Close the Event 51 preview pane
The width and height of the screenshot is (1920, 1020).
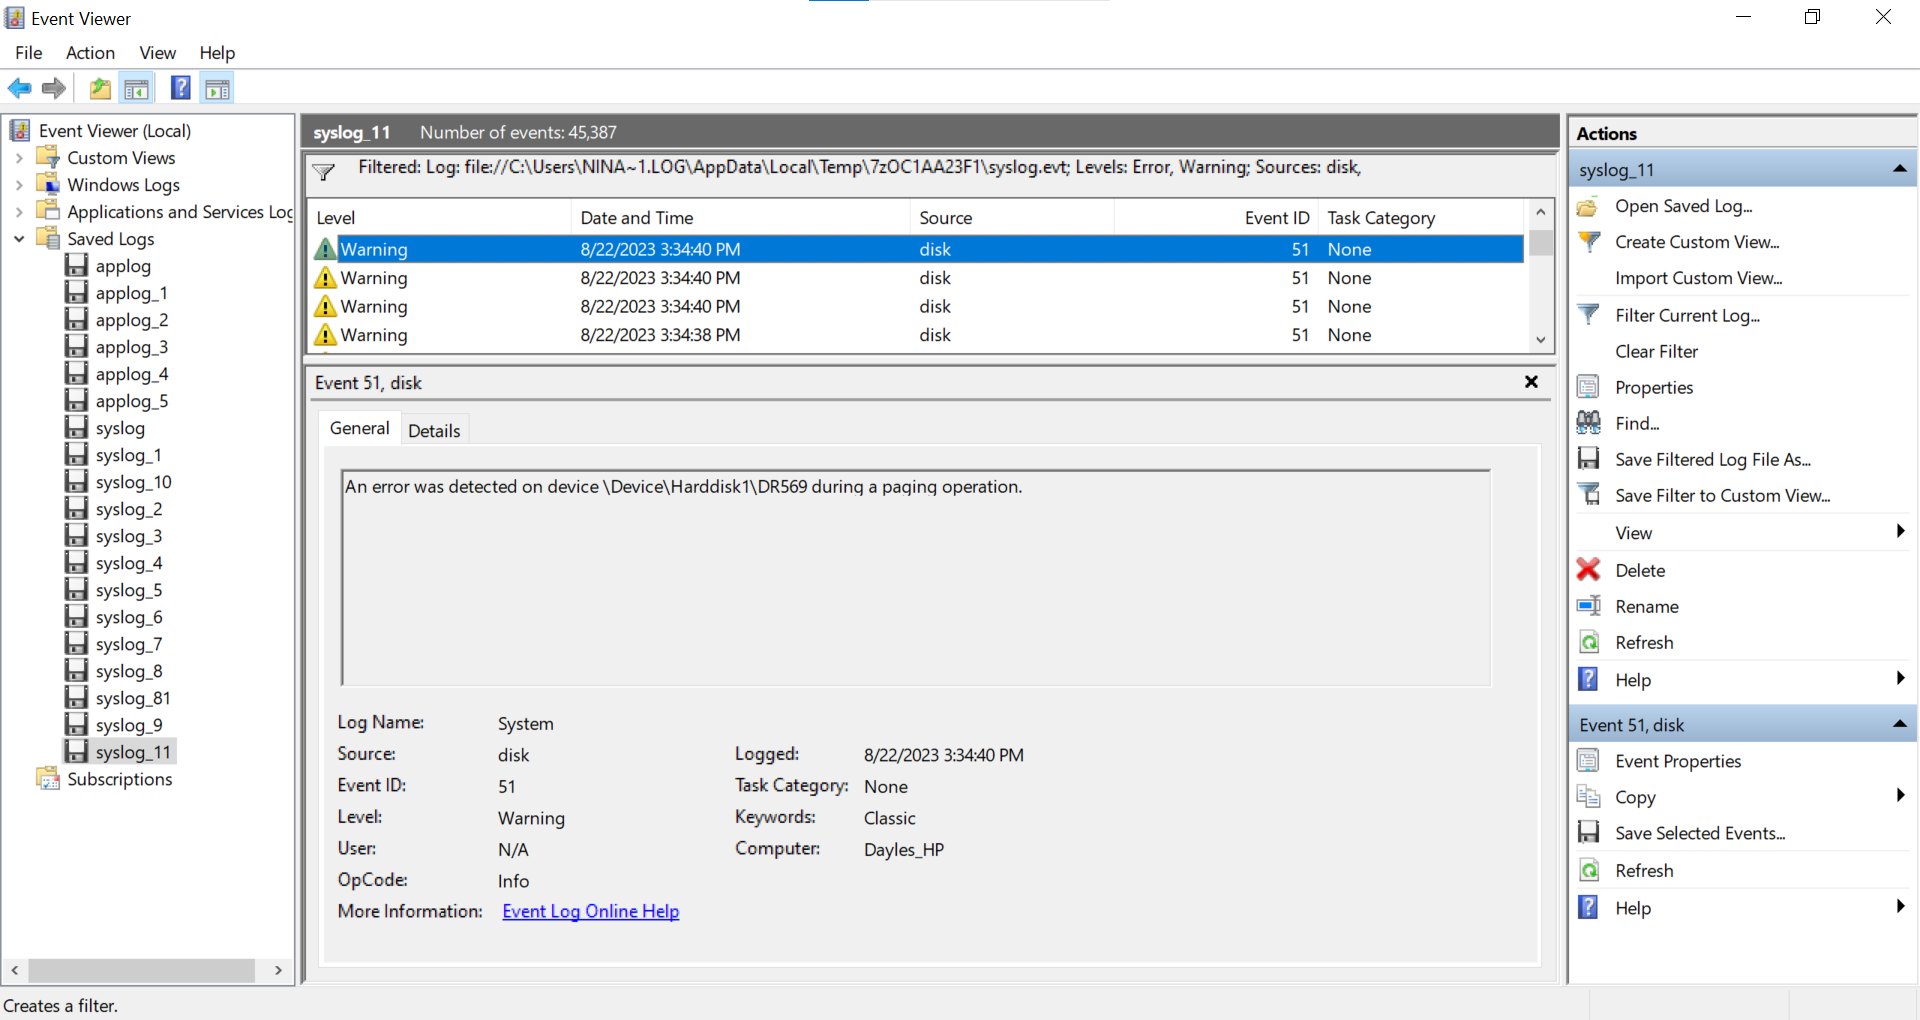point(1531,382)
